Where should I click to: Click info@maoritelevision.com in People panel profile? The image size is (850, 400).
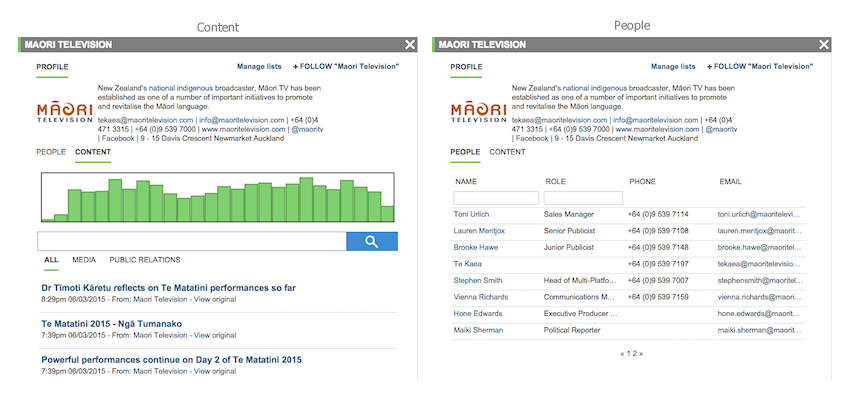click(656, 120)
